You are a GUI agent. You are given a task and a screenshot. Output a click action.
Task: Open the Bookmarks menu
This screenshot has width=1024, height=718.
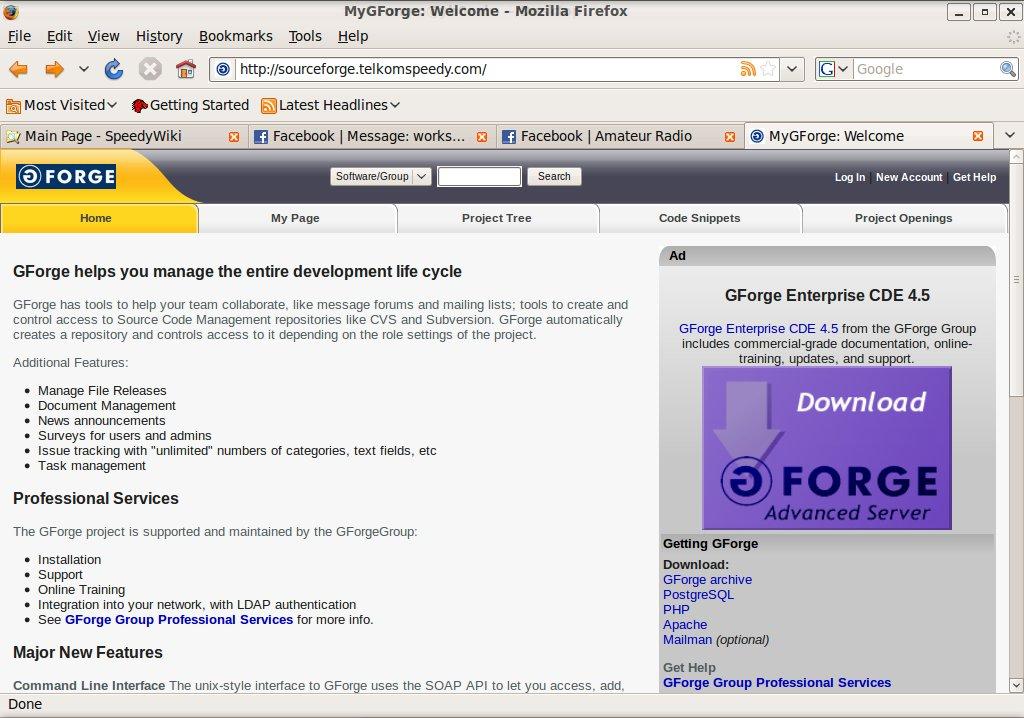click(x=235, y=36)
